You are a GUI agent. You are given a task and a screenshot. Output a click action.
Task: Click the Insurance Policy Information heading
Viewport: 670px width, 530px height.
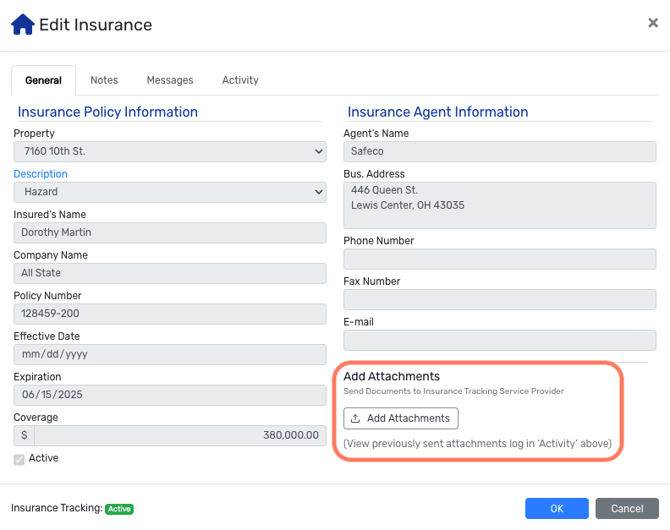coord(107,112)
